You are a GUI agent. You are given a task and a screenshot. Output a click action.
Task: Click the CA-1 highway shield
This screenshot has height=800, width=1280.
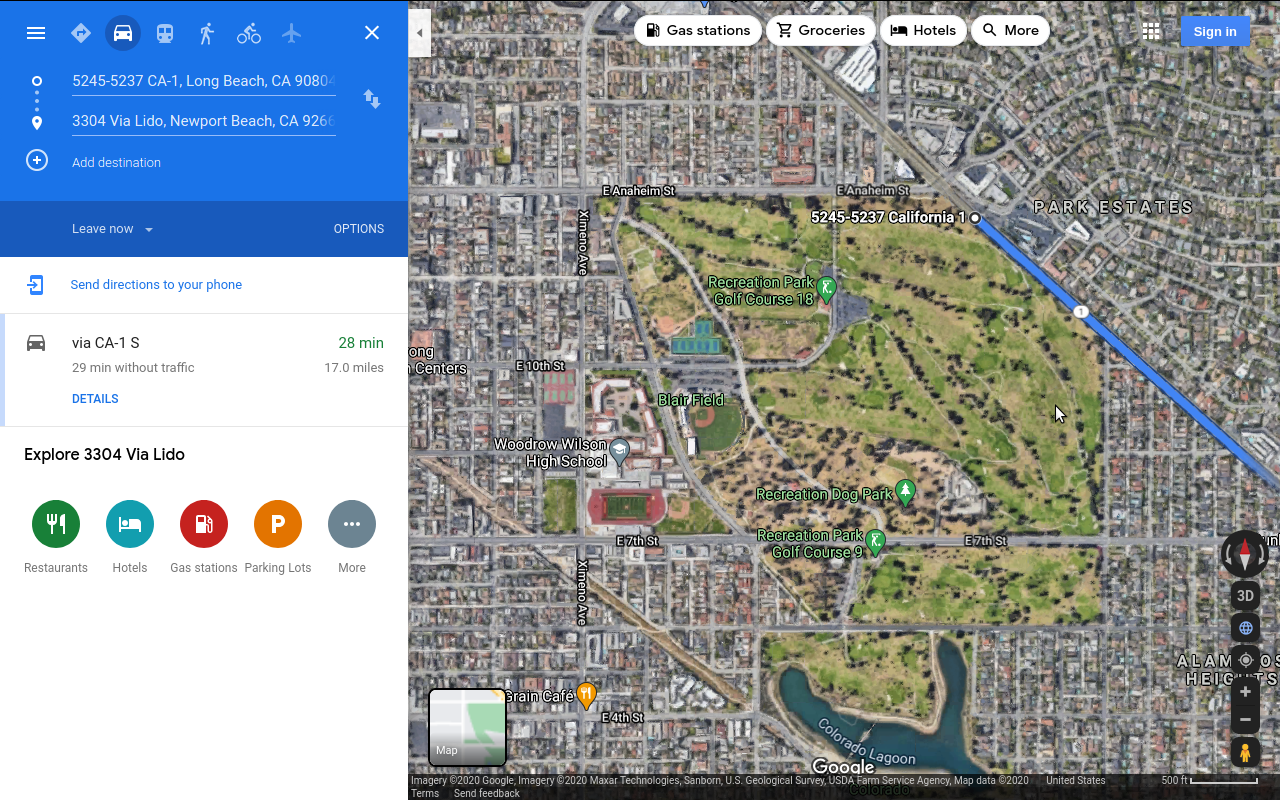coord(1081,312)
